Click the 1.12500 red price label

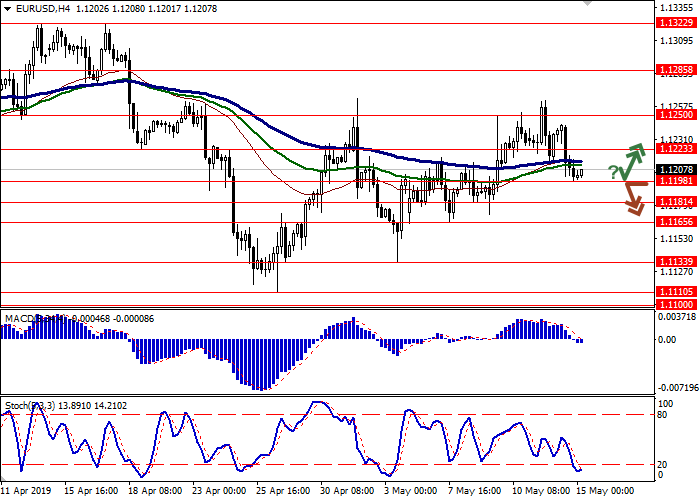point(676,115)
